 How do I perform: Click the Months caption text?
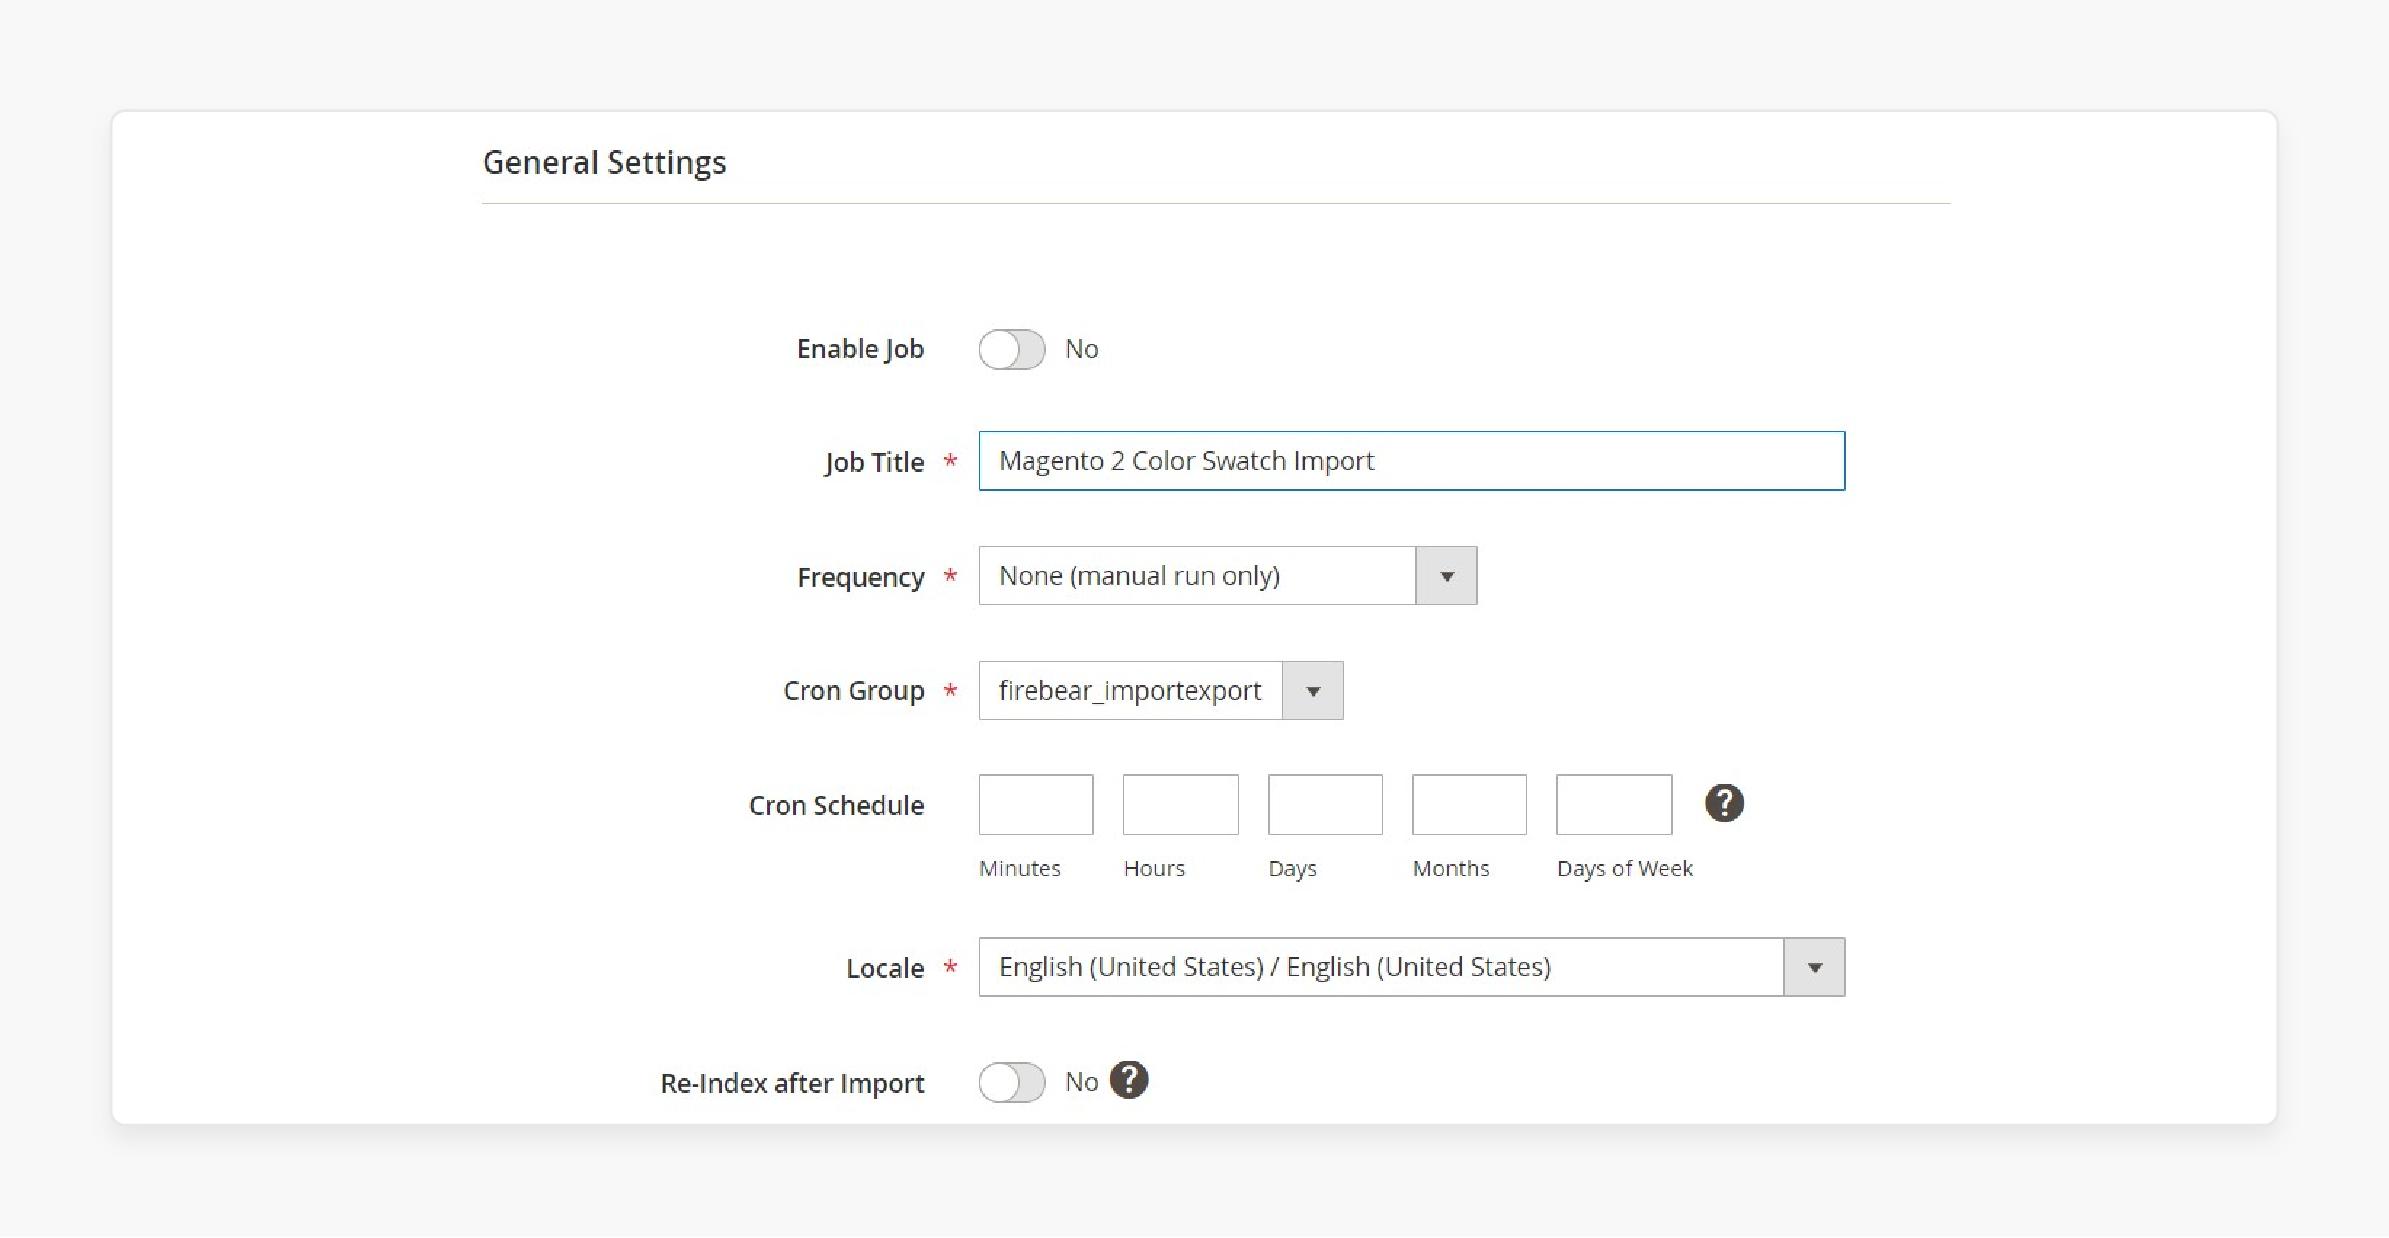coord(1451,868)
